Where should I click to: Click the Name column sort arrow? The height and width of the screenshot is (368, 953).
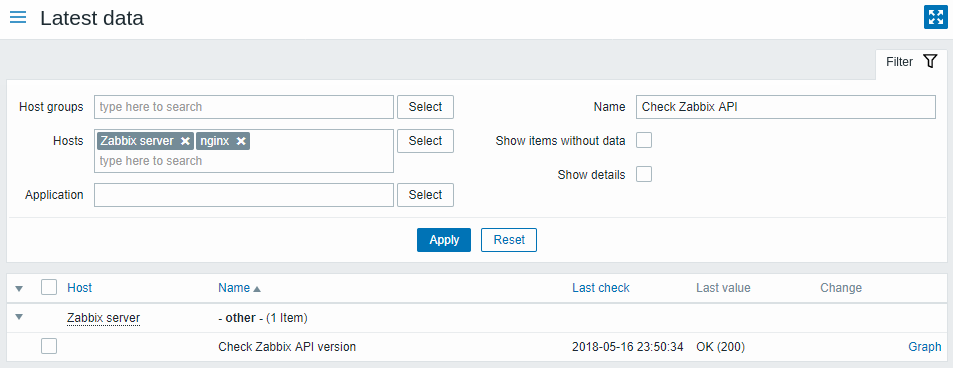click(x=257, y=288)
